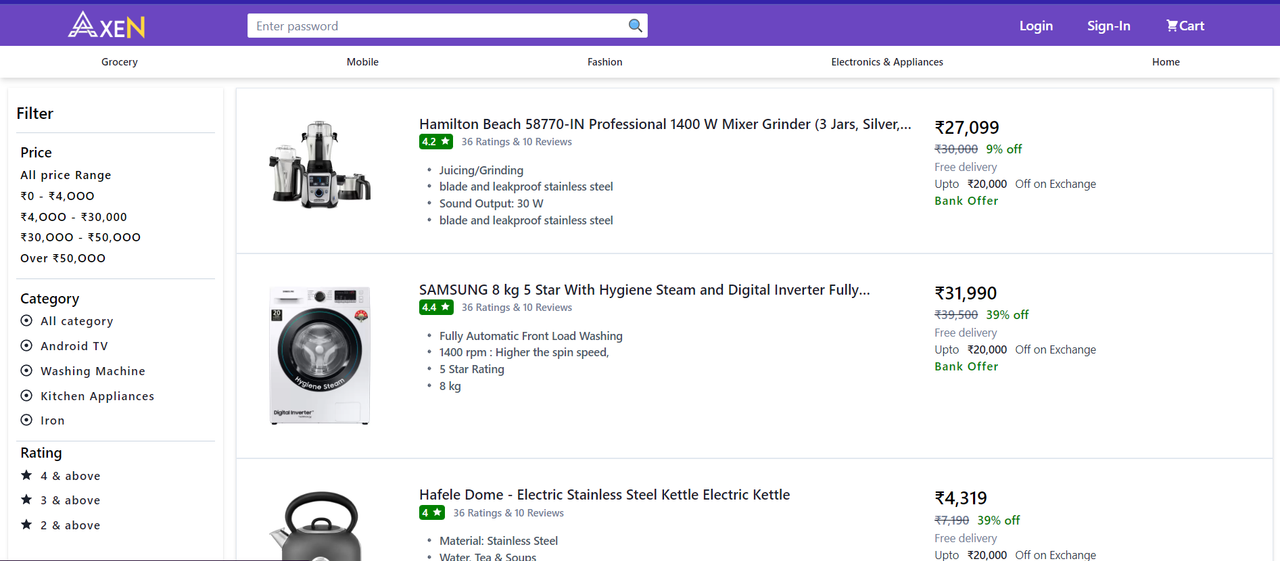Click the green 4 star badge of Hafele kettle

432,513
